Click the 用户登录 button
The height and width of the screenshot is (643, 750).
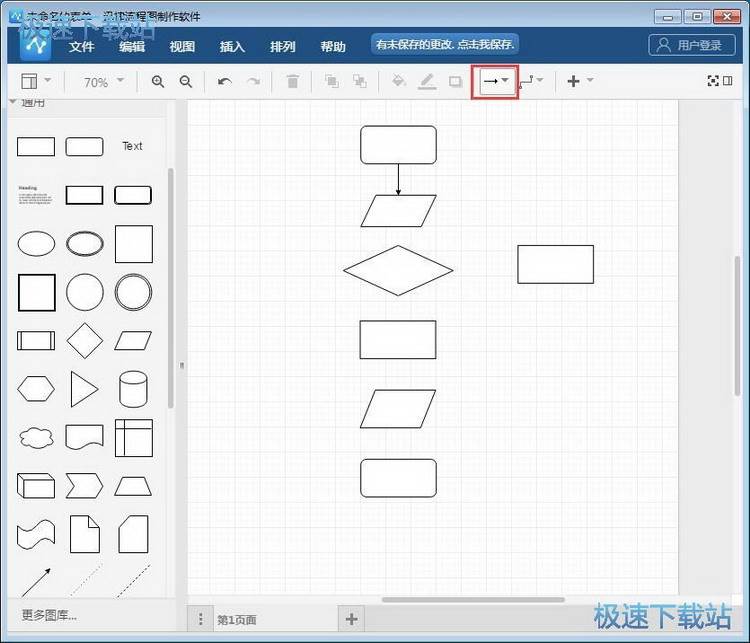[691, 45]
